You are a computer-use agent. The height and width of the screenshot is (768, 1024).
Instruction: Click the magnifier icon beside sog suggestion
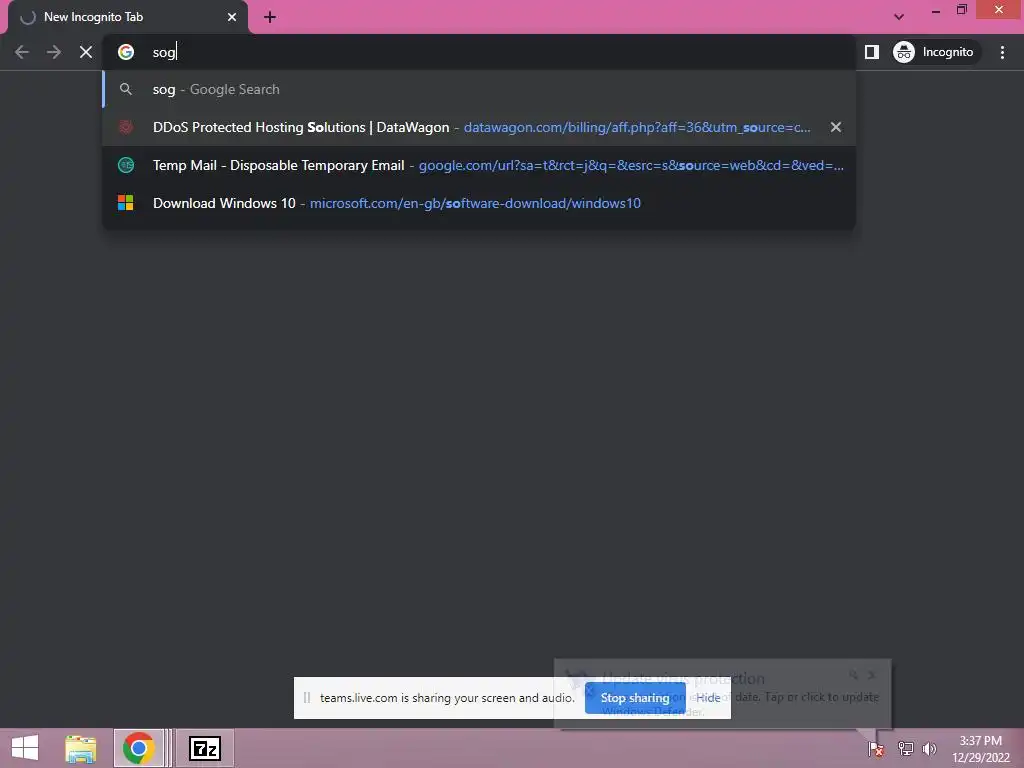tap(125, 89)
